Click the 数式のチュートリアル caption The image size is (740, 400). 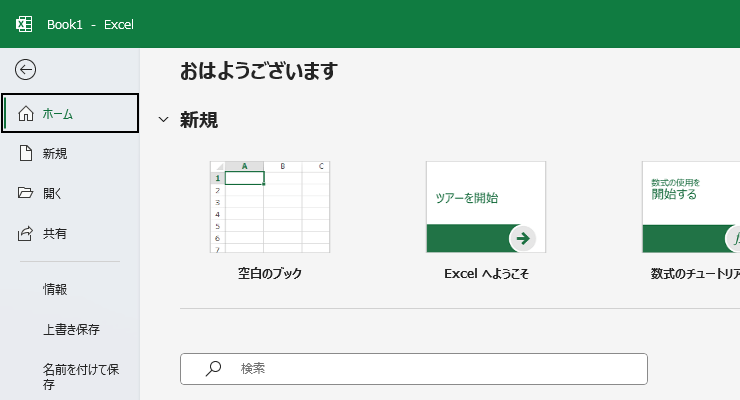pyautogui.click(x=695, y=274)
